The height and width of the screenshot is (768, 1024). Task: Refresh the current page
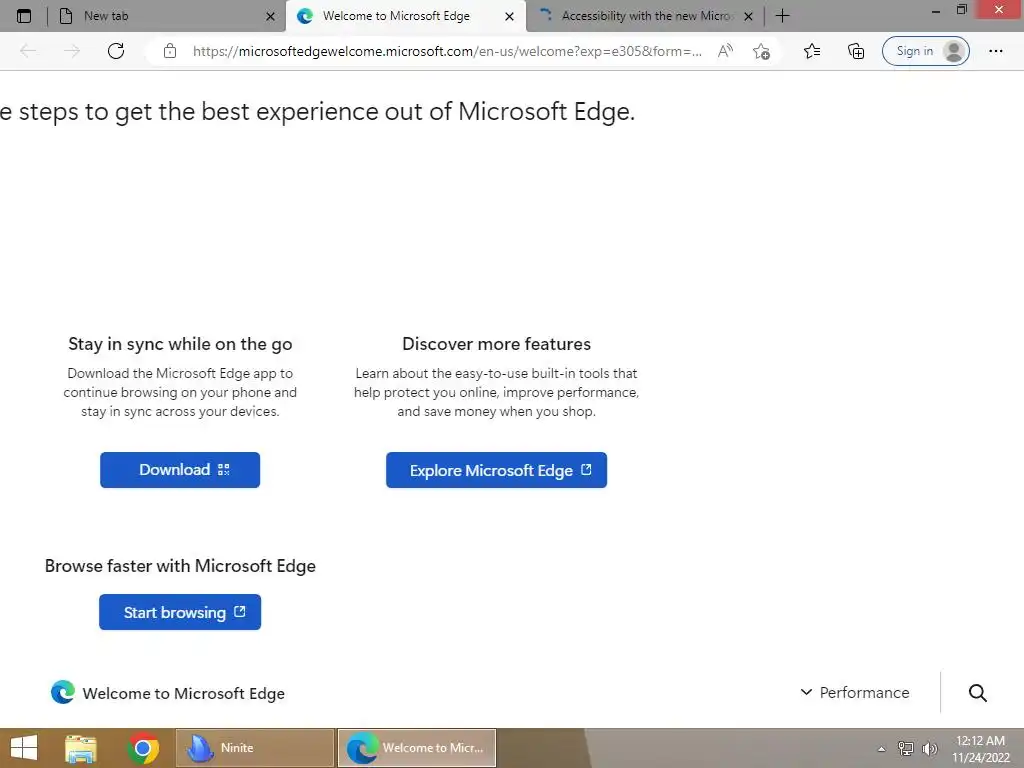coord(116,51)
